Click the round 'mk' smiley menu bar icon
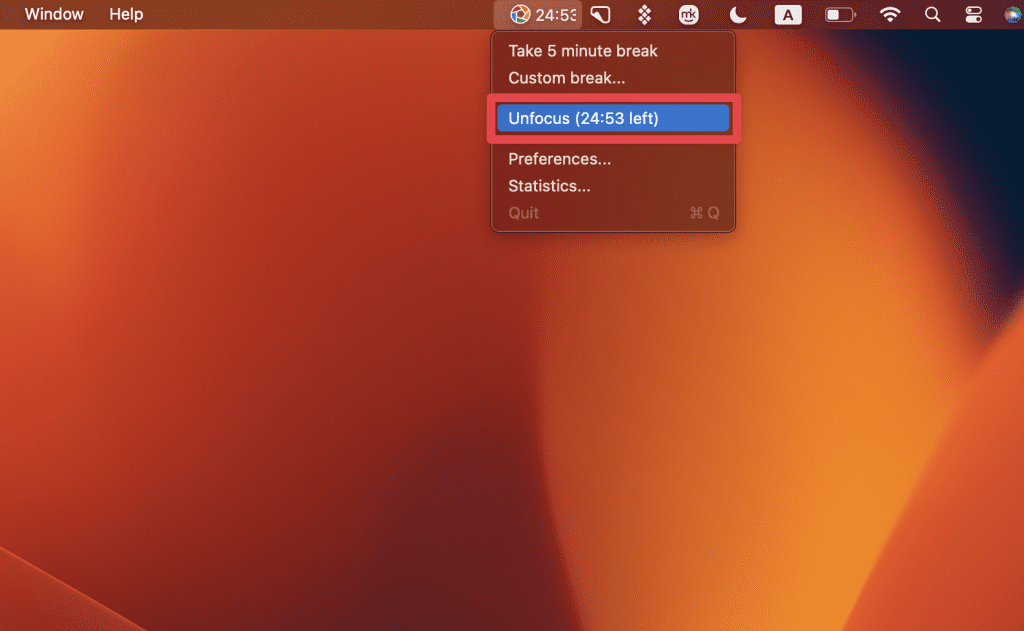The width and height of the screenshot is (1024, 631). (x=688, y=14)
